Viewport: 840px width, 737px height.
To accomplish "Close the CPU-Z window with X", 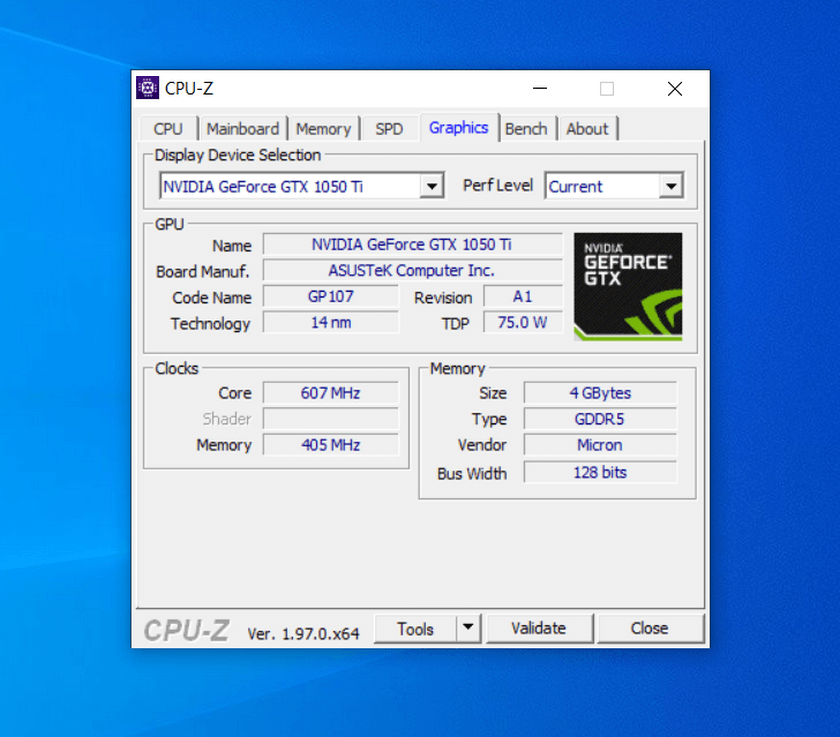I will click(675, 89).
